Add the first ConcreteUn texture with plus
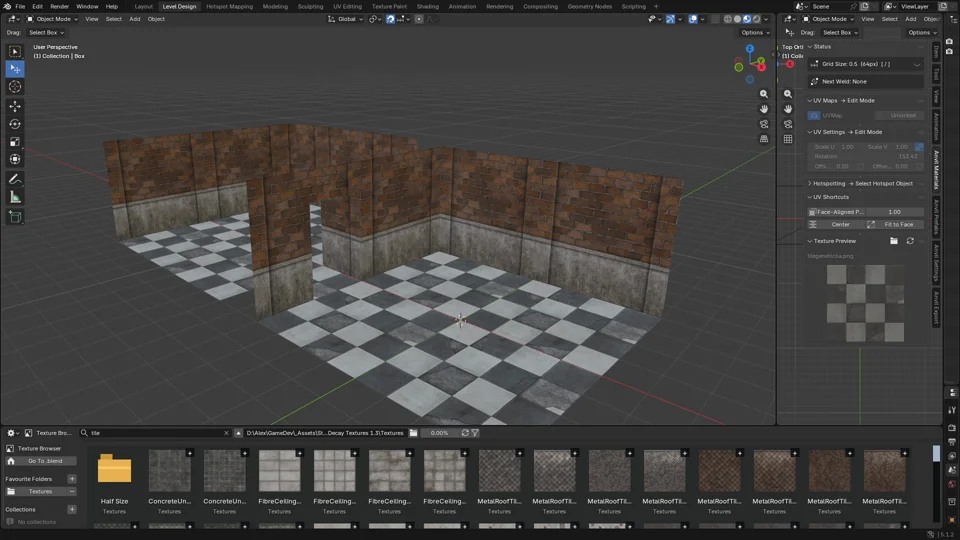The image size is (960, 540). (190, 453)
